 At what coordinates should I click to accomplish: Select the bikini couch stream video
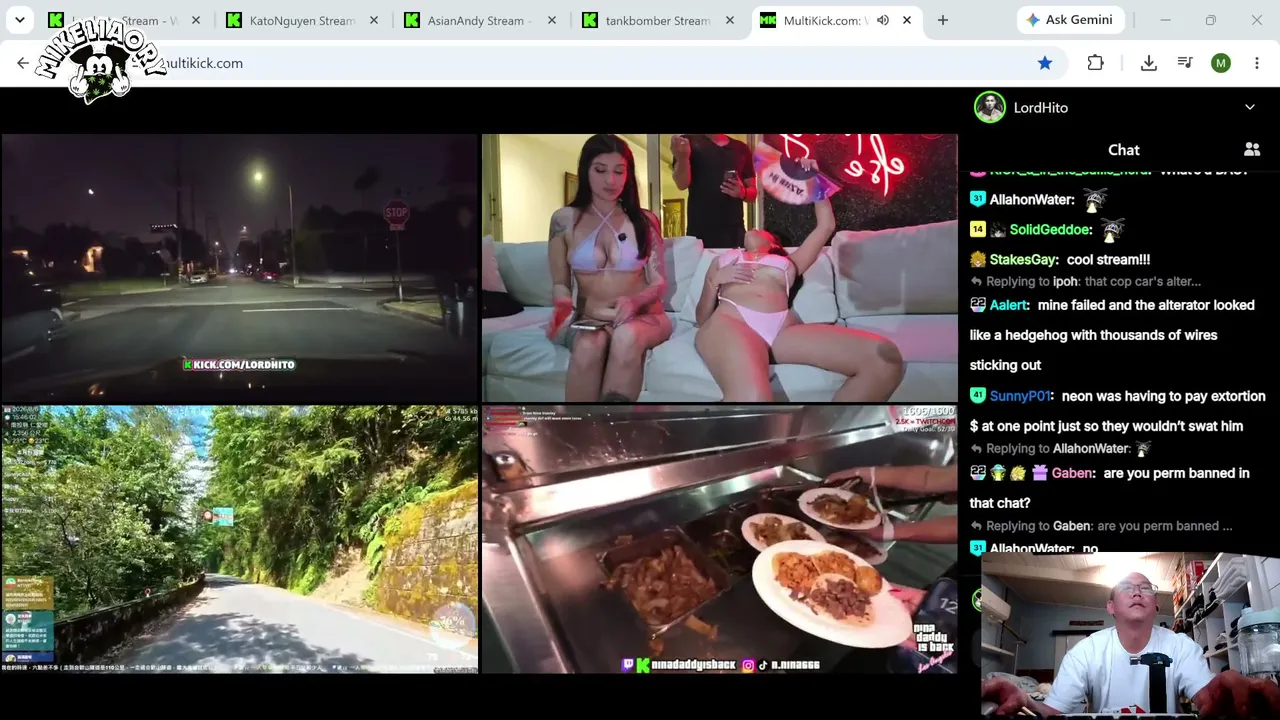(x=720, y=268)
